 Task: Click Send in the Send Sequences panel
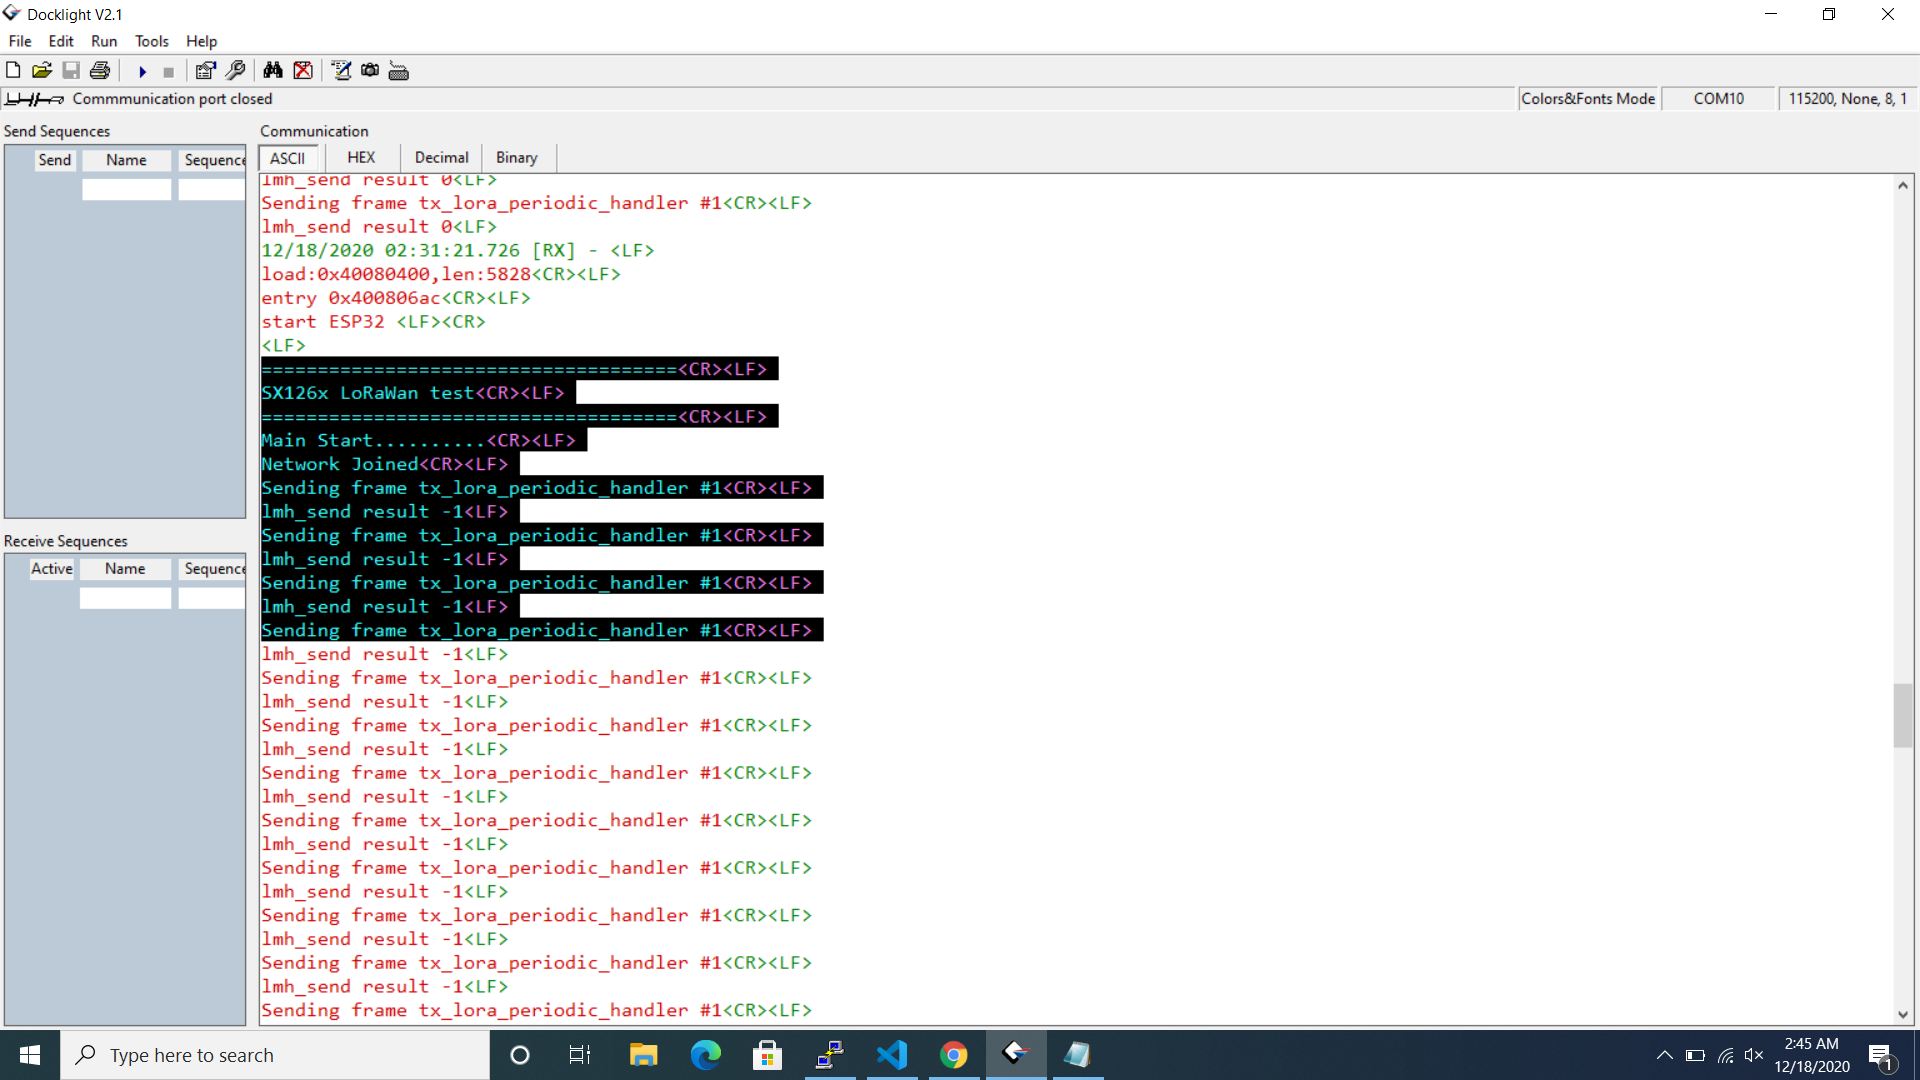click(x=55, y=160)
